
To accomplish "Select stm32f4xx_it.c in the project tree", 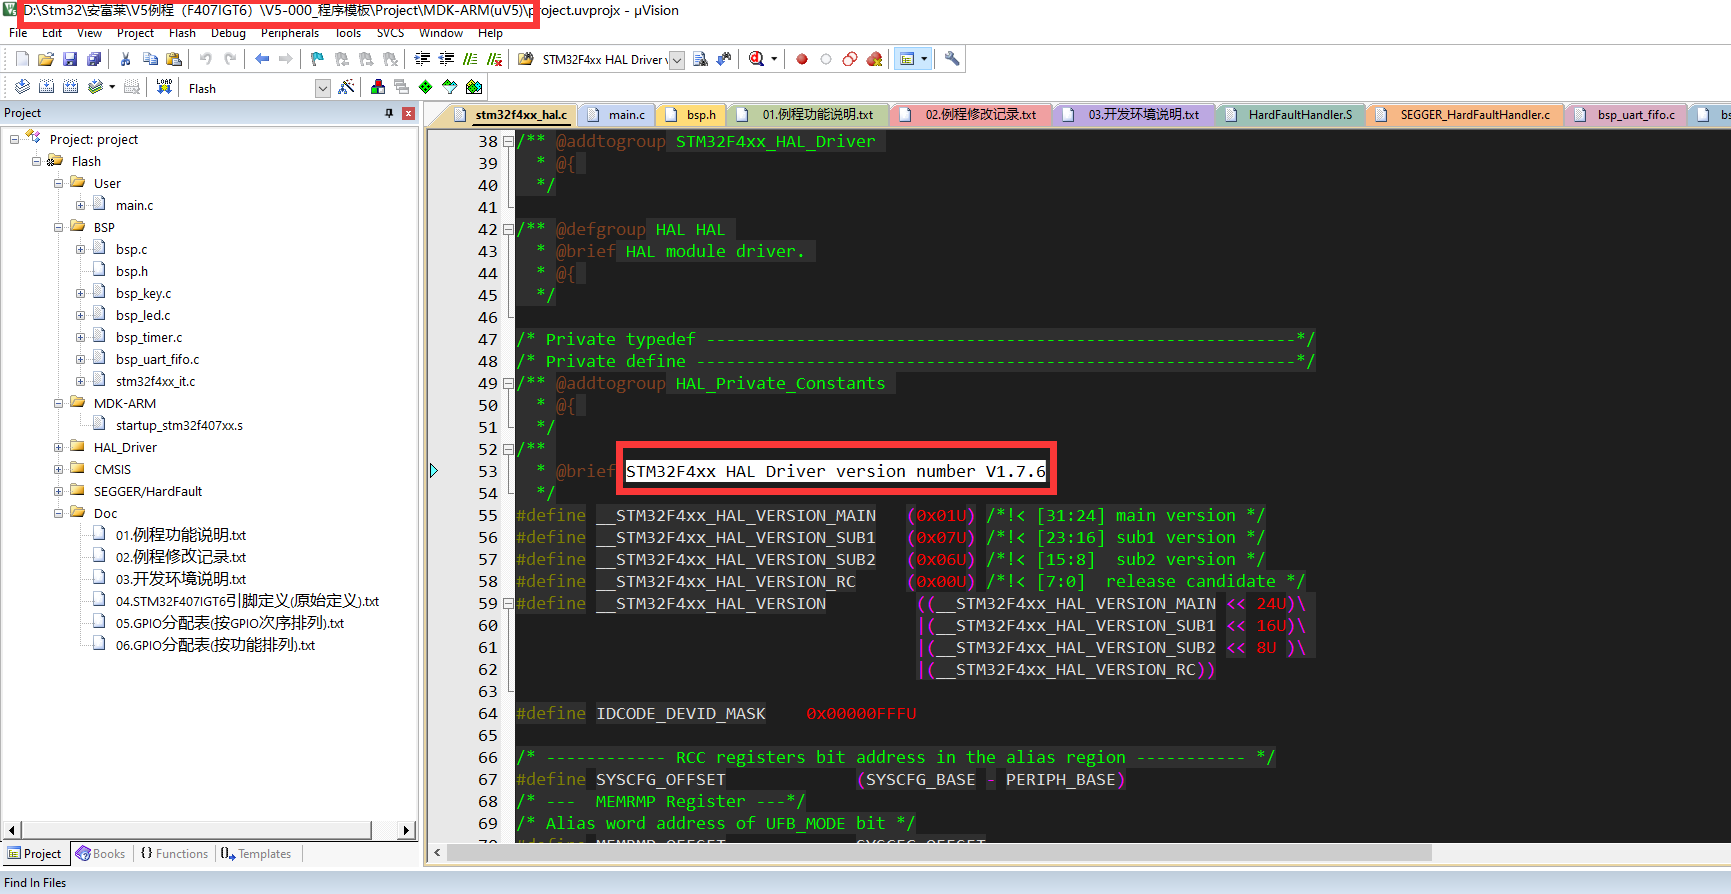I will coord(155,381).
